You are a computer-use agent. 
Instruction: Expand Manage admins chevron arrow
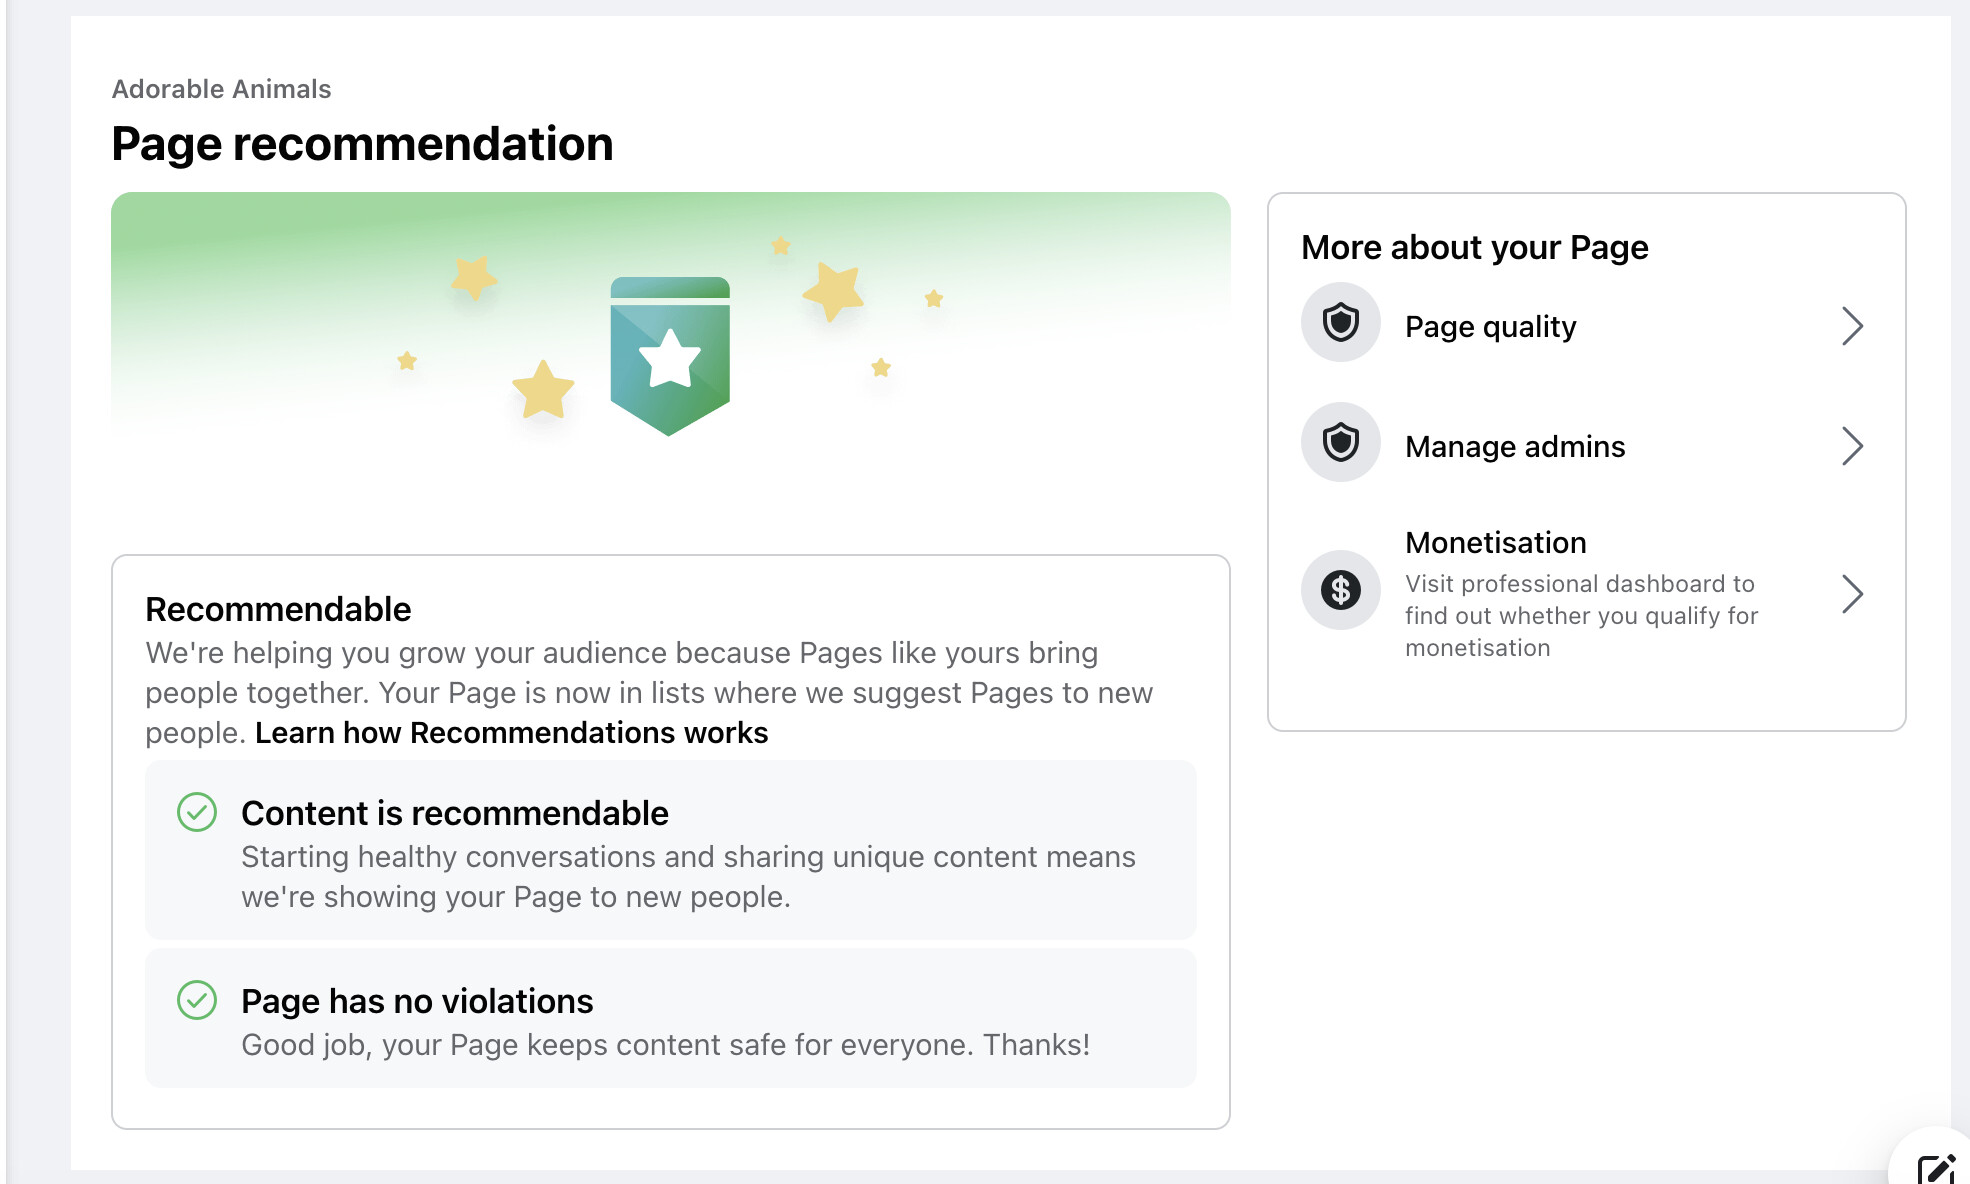1852,446
